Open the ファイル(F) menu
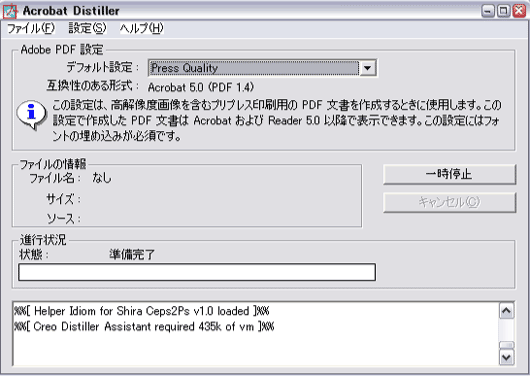 click(31, 28)
